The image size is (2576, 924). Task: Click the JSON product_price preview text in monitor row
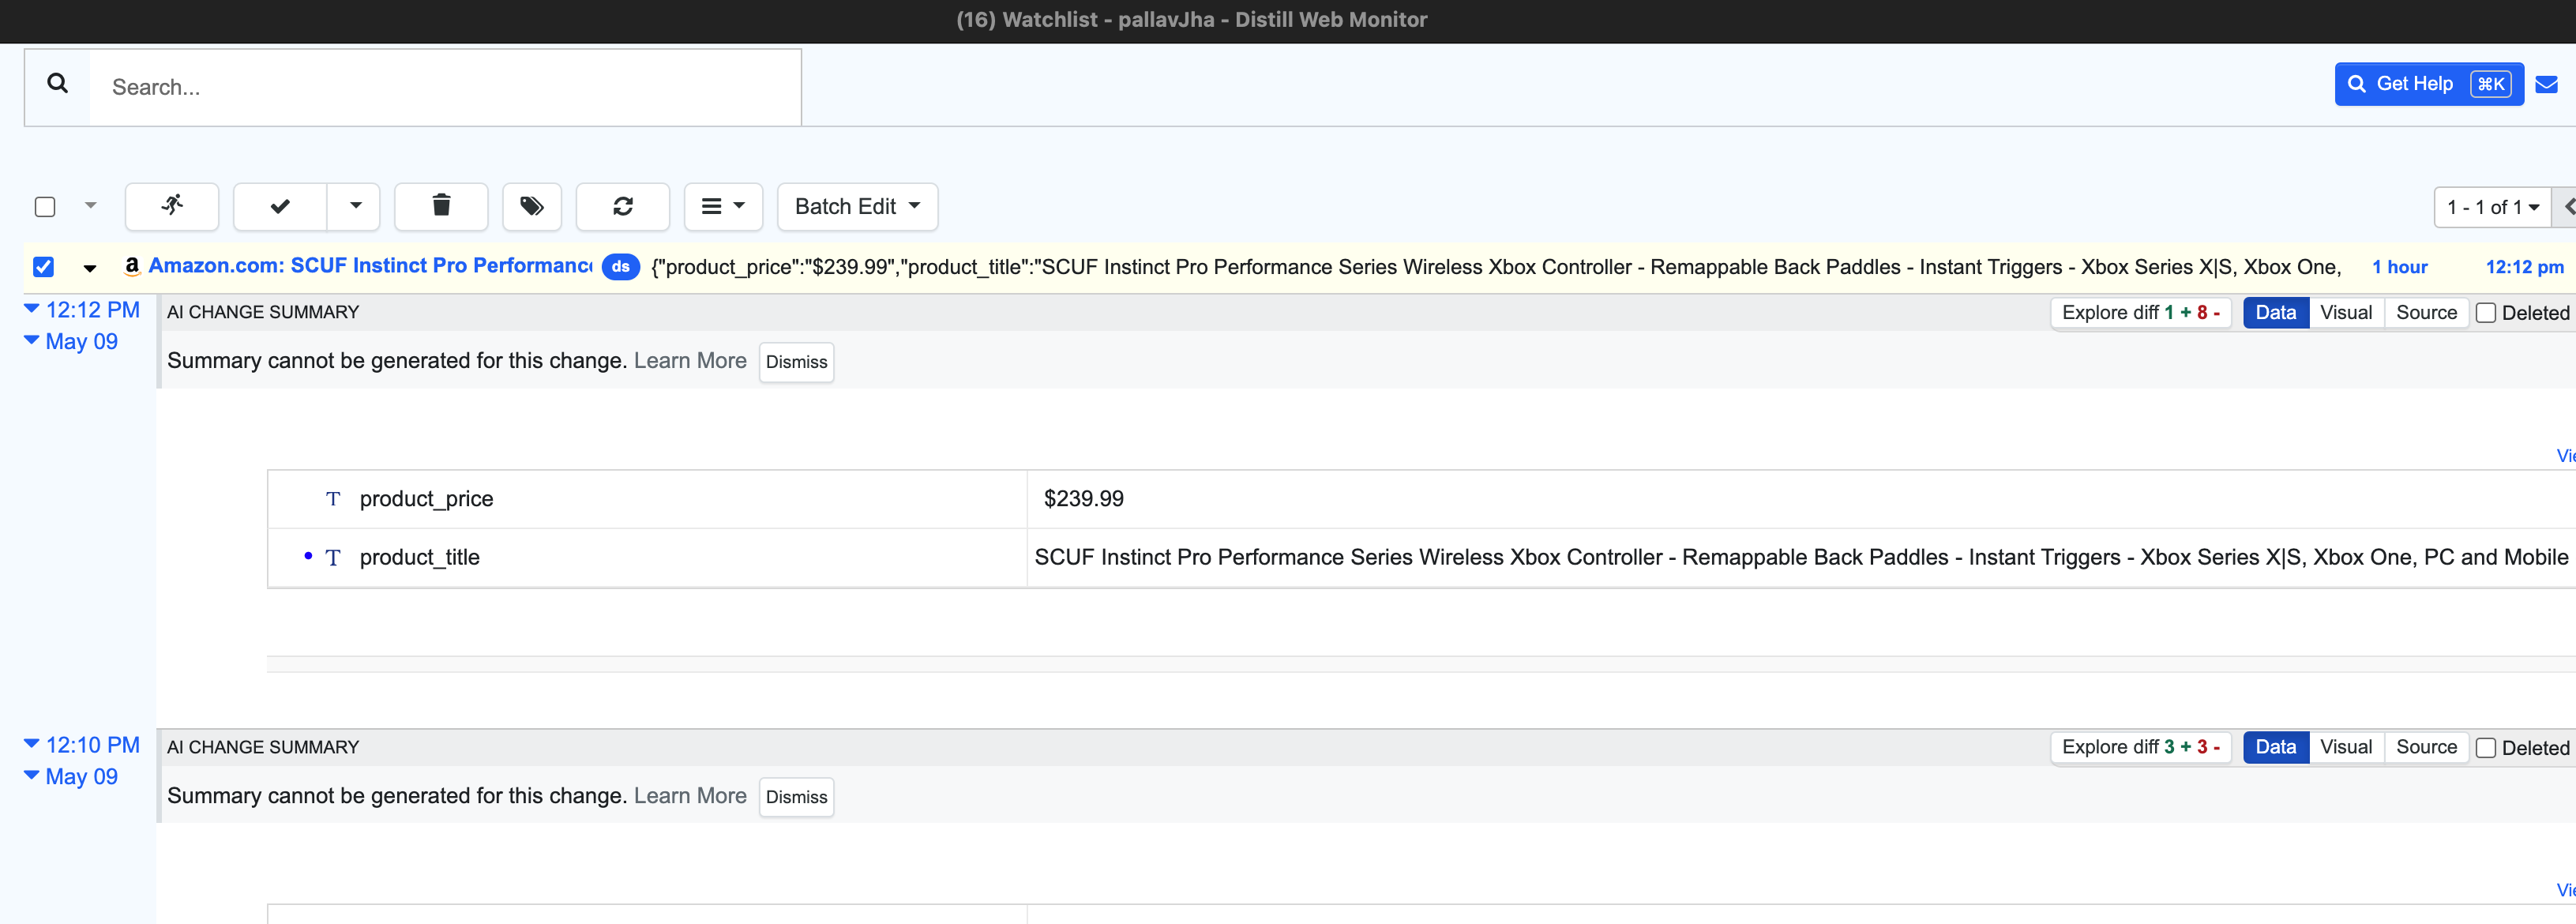1496,267
